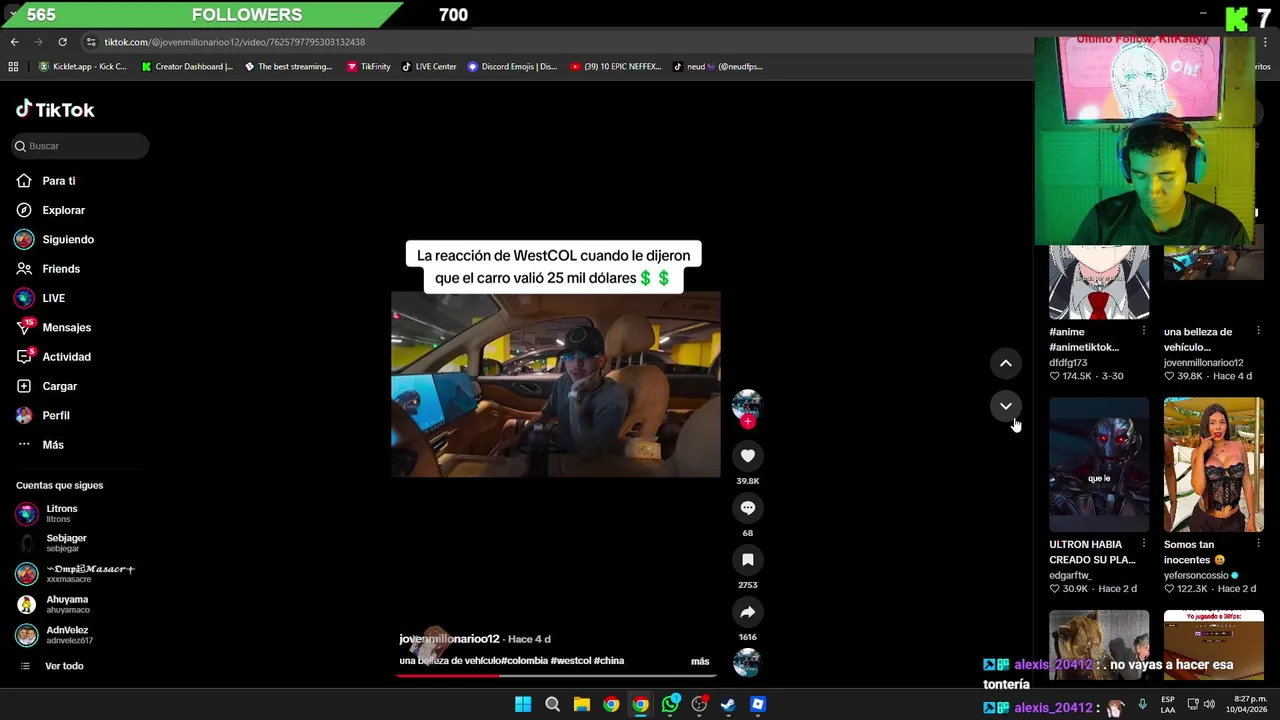Open yefersoncossio creator link
The image size is (1280, 720).
coord(1196,576)
